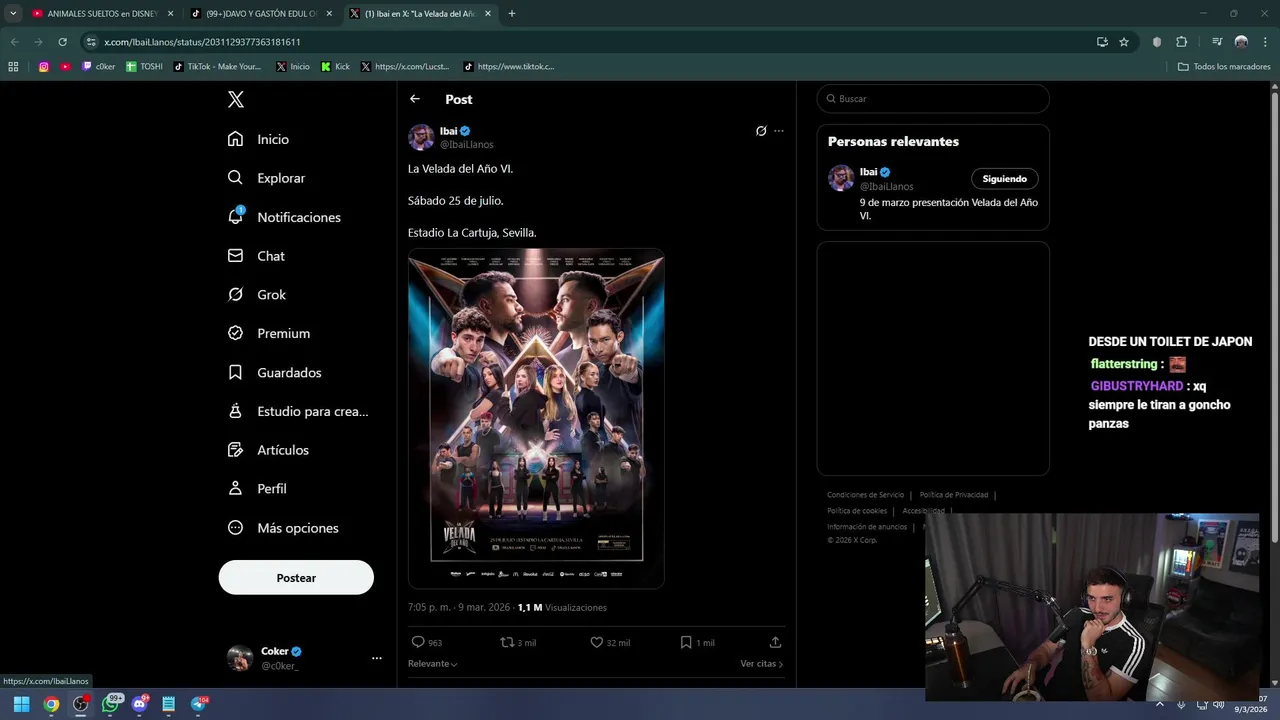Click the Estudio para creadores icon
The image size is (1280, 720).
pos(235,411)
